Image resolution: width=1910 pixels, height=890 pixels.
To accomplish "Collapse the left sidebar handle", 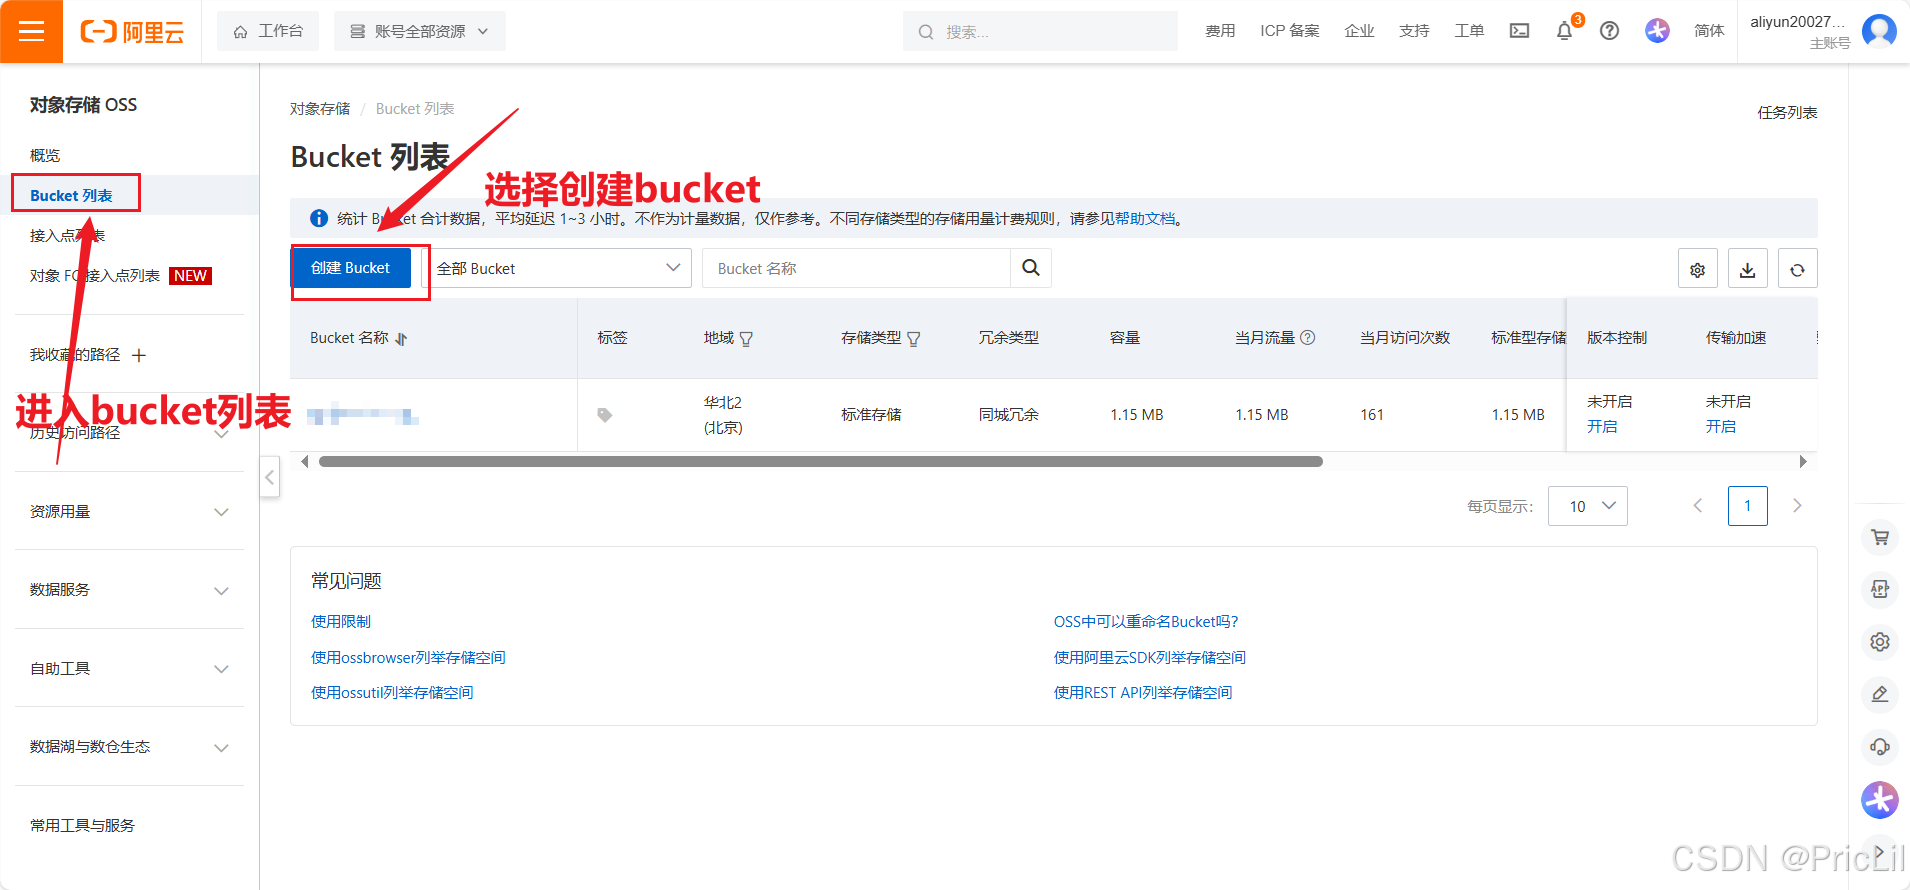I will pyautogui.click(x=269, y=477).
